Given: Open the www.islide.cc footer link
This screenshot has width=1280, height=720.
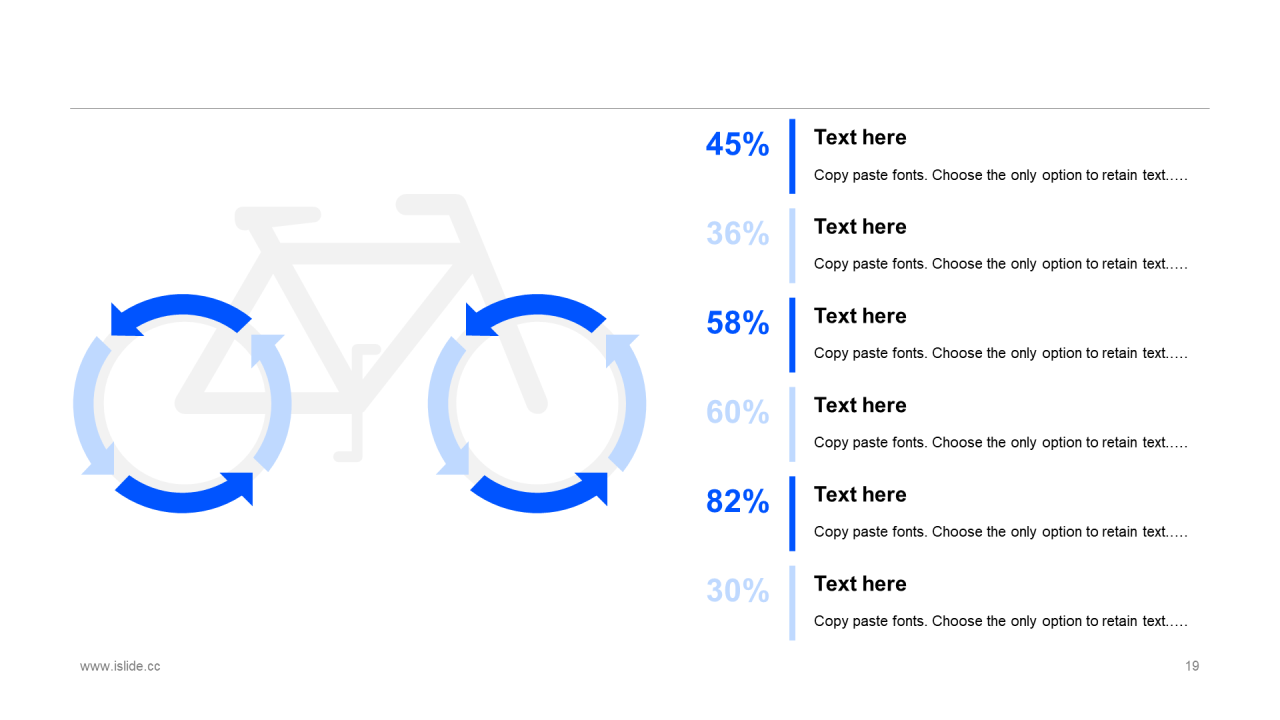Looking at the screenshot, I should (120, 666).
